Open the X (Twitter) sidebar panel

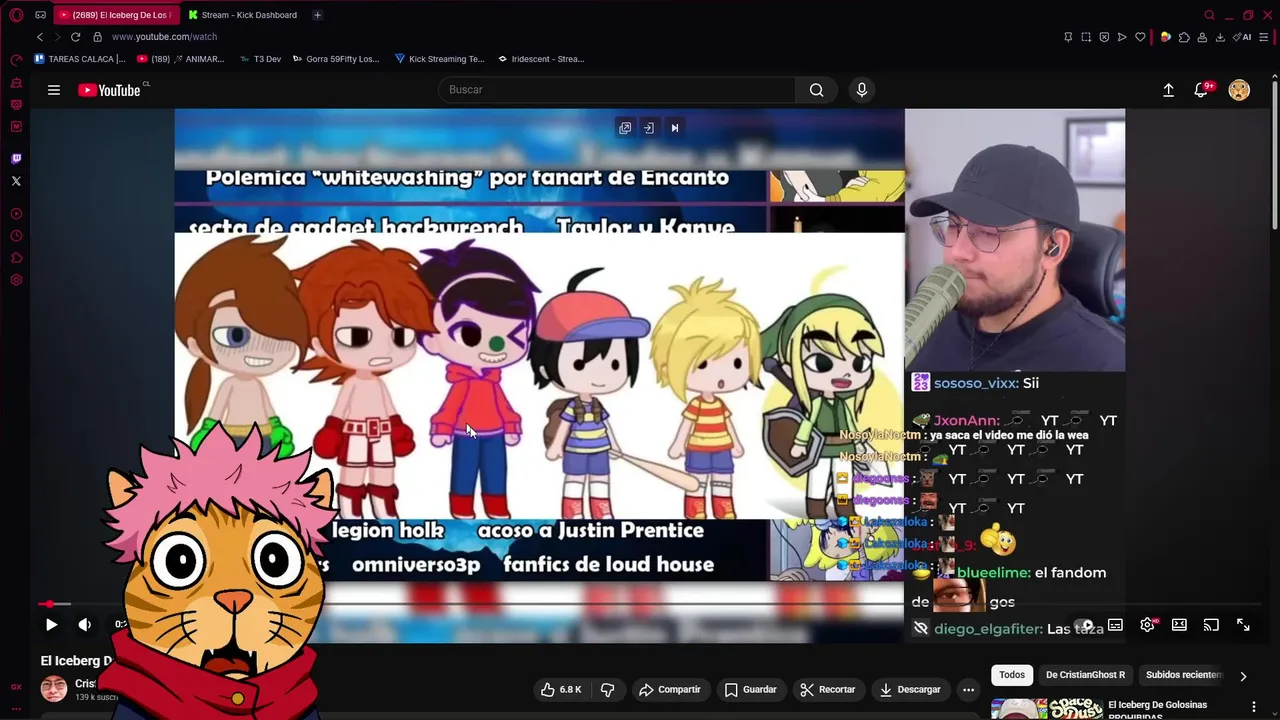tap(16, 181)
